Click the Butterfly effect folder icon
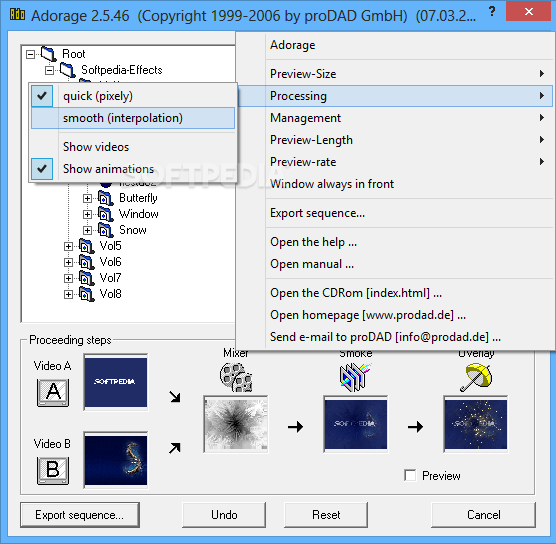 pos(105,198)
